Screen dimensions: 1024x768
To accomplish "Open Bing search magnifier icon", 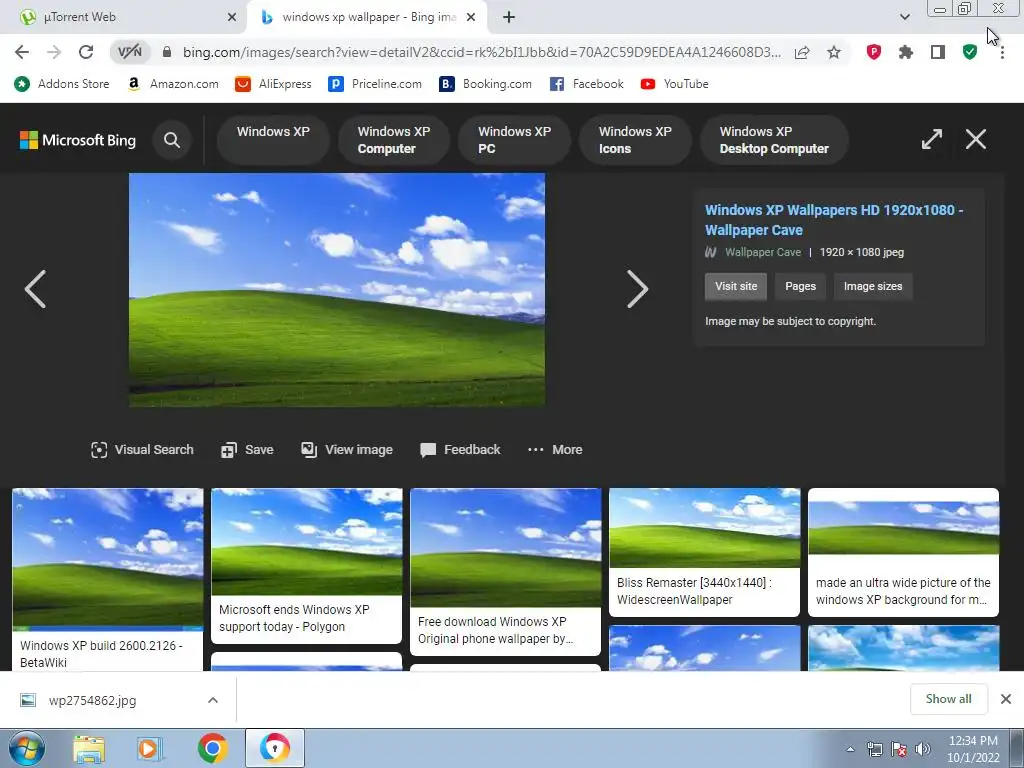I will 172,140.
